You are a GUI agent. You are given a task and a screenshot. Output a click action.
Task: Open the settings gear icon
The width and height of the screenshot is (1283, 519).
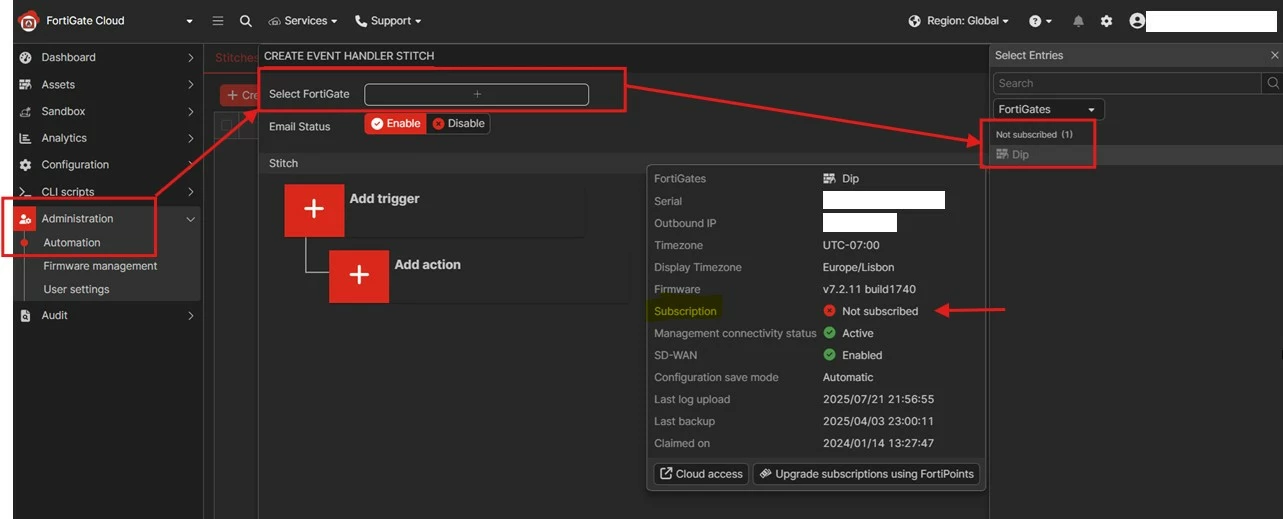click(x=1106, y=21)
